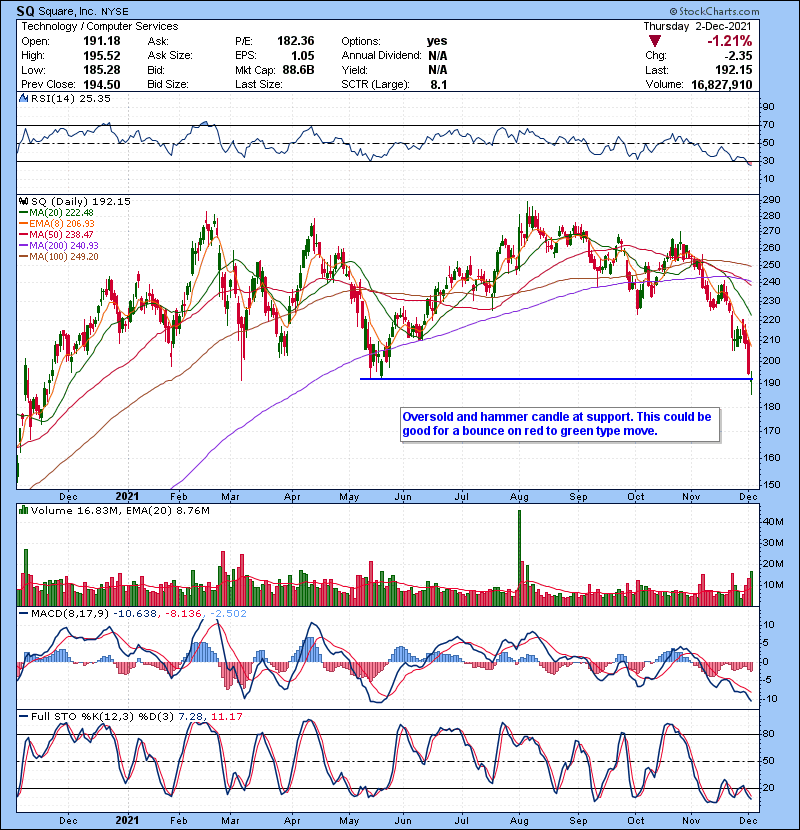Image resolution: width=800 pixels, height=830 pixels.
Task: Select the Chg value -2.35
Action: pos(738,56)
